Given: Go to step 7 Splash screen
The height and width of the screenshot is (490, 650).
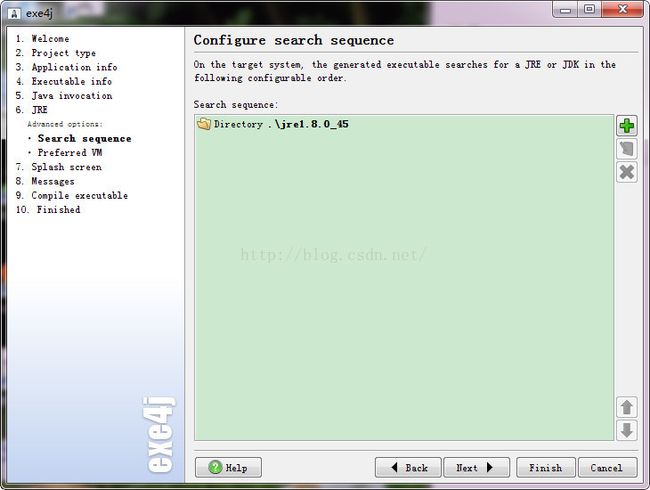Looking at the screenshot, I should pyautogui.click(x=58, y=167).
